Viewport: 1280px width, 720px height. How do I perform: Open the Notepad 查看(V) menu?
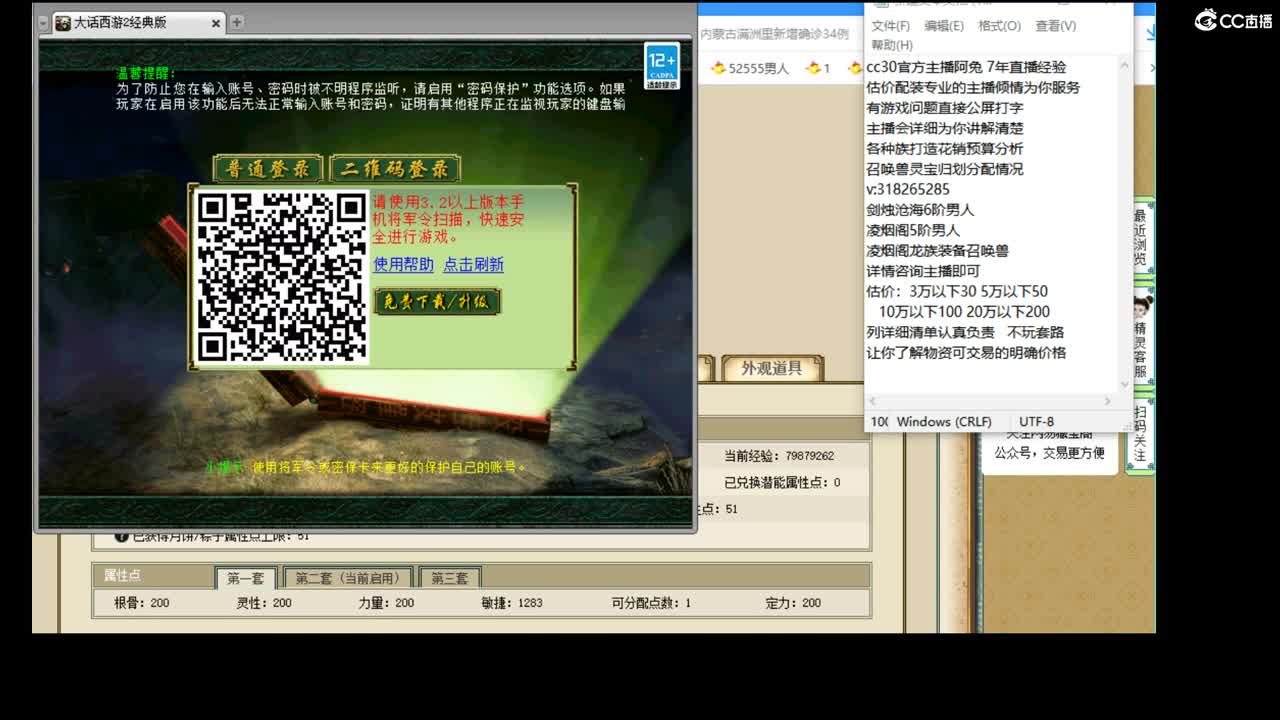coord(1055,26)
